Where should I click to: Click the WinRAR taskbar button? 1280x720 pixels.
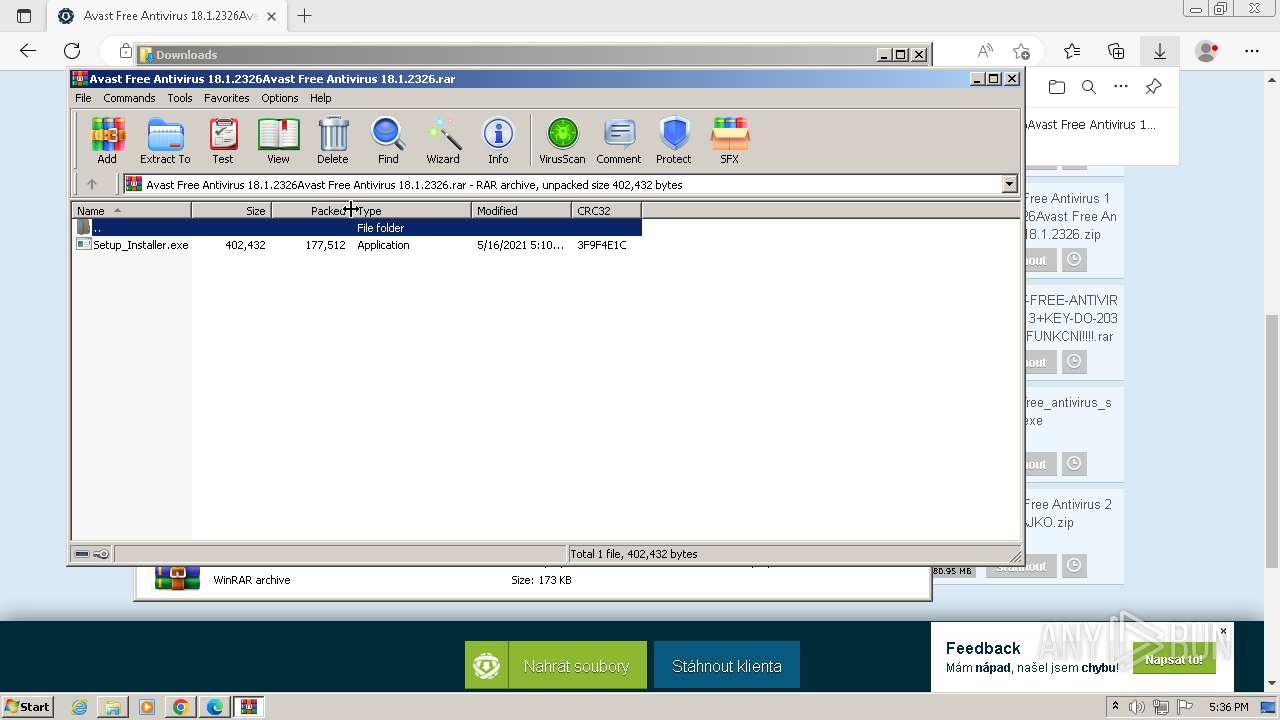(249, 707)
